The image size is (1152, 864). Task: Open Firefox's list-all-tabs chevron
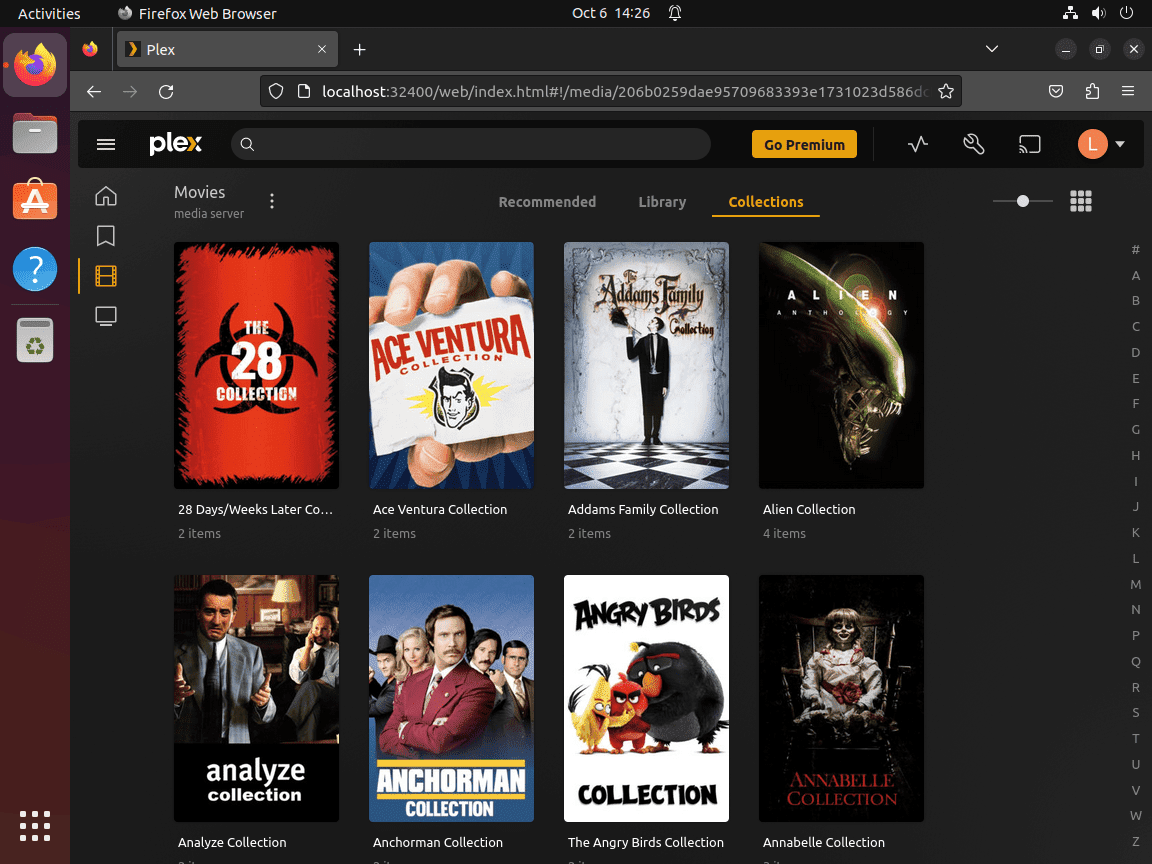tap(991, 48)
